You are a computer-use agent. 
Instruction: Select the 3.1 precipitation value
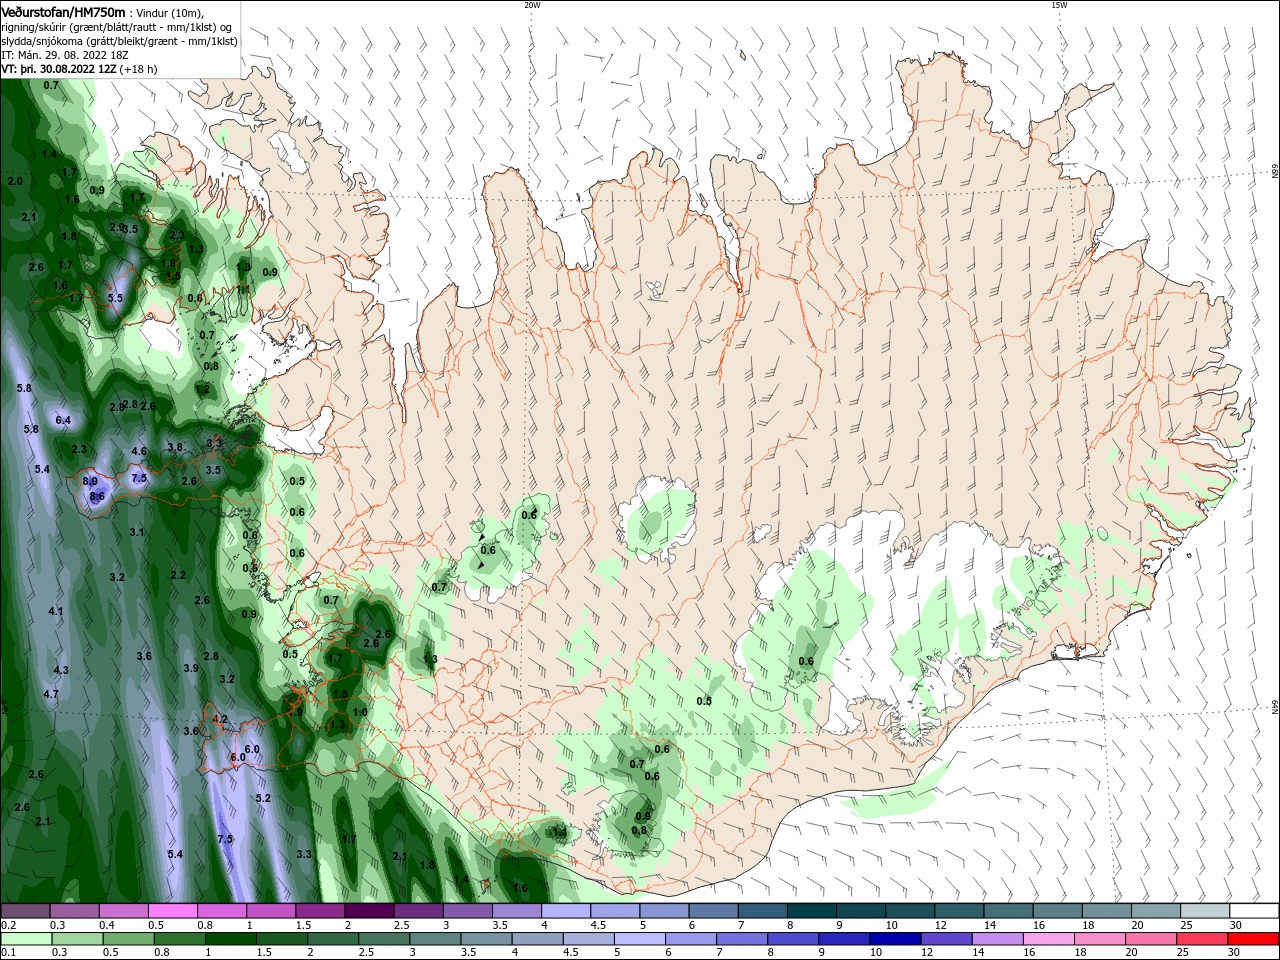tap(137, 532)
